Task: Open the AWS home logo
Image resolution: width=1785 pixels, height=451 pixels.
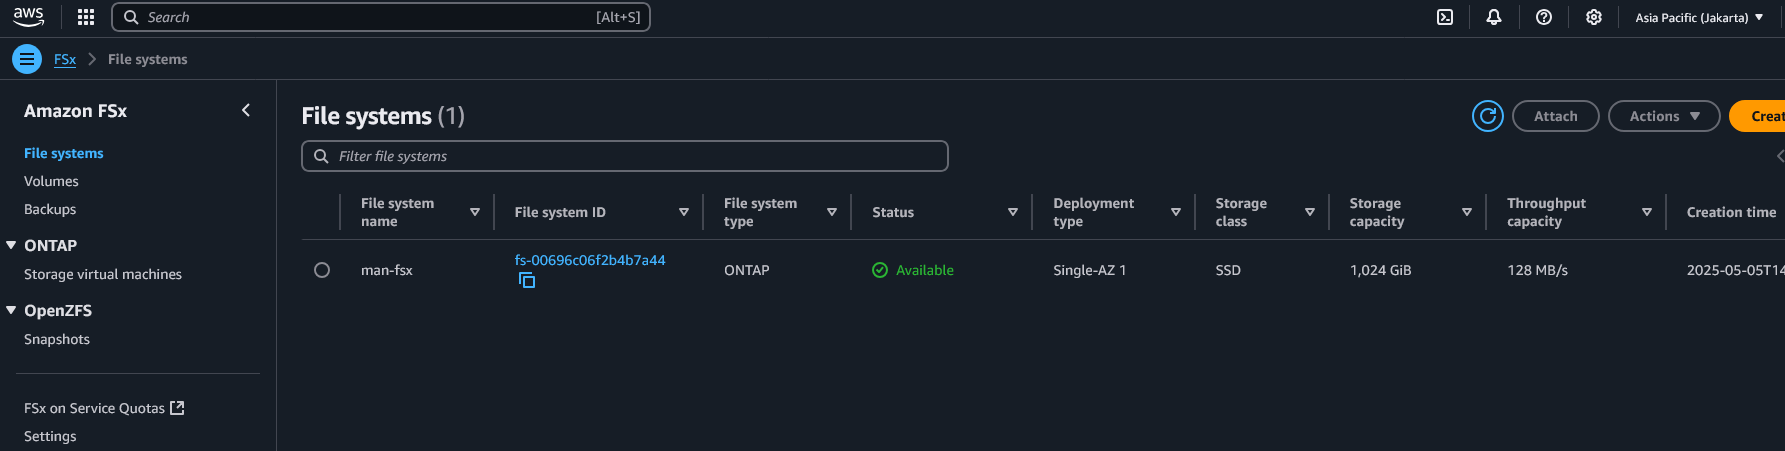Action: pyautogui.click(x=28, y=17)
